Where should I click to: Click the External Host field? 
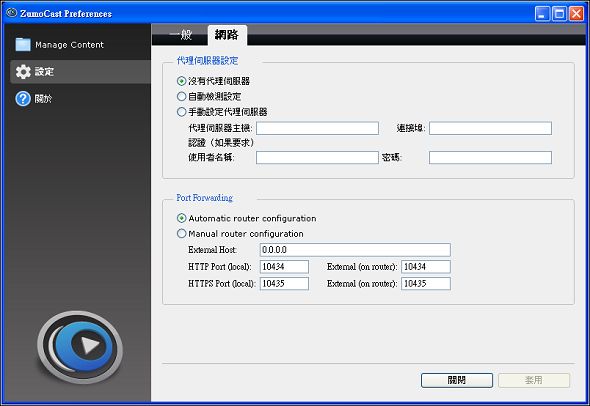point(355,249)
